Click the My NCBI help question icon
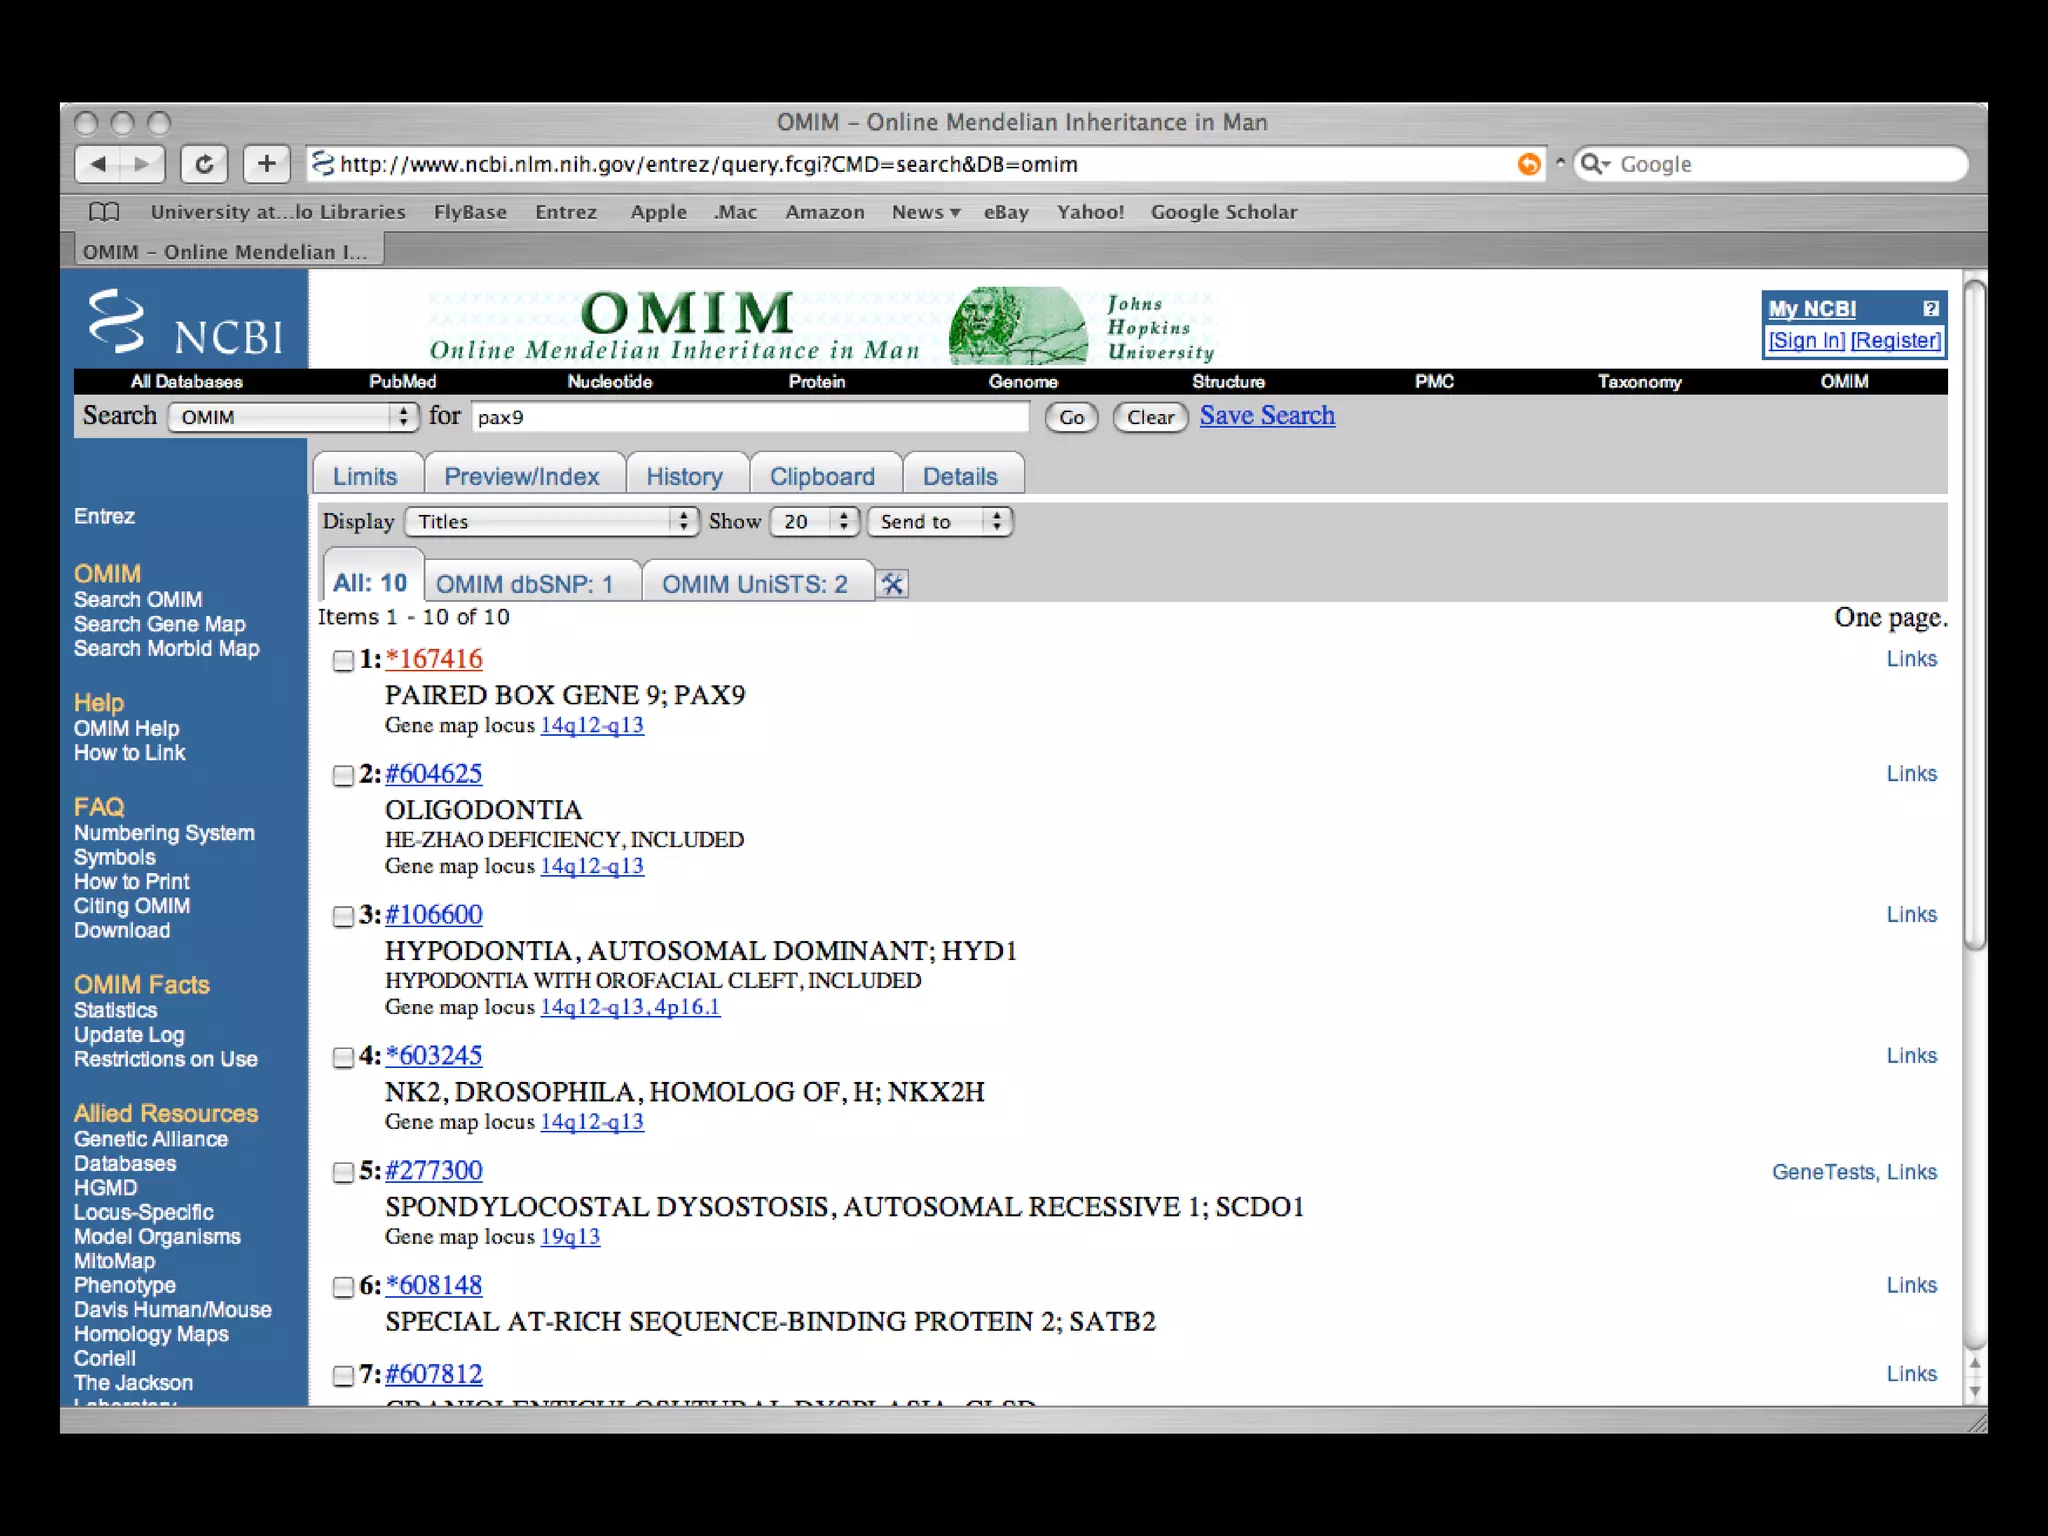This screenshot has height=1536, width=2048. coord(1930,309)
